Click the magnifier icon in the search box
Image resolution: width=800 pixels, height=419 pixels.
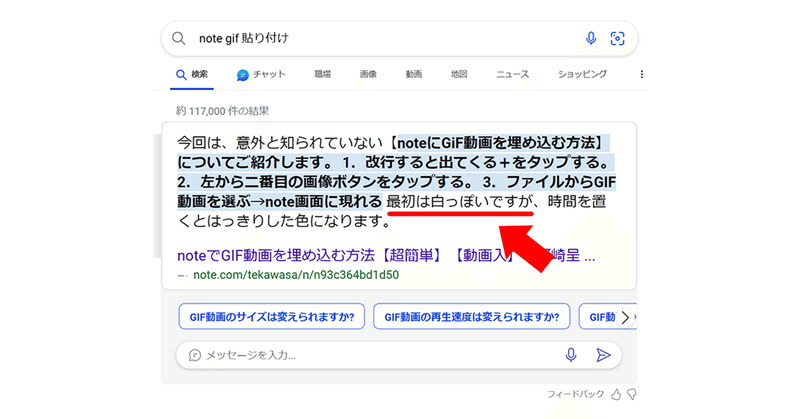pos(179,38)
